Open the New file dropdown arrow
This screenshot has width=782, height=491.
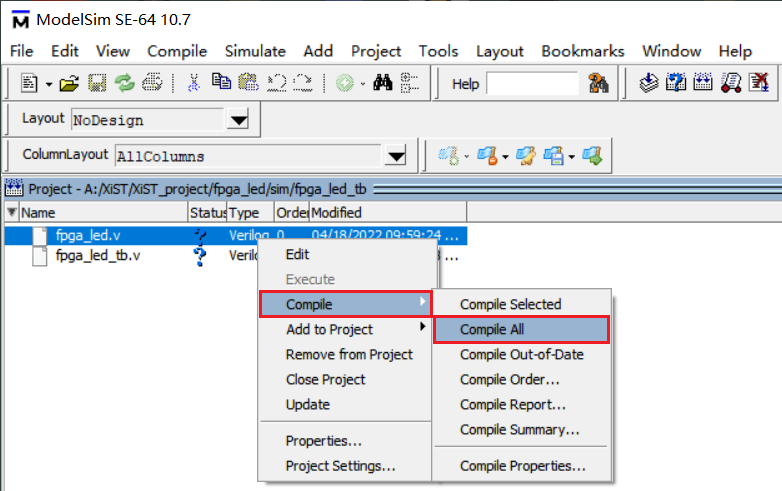(48, 84)
